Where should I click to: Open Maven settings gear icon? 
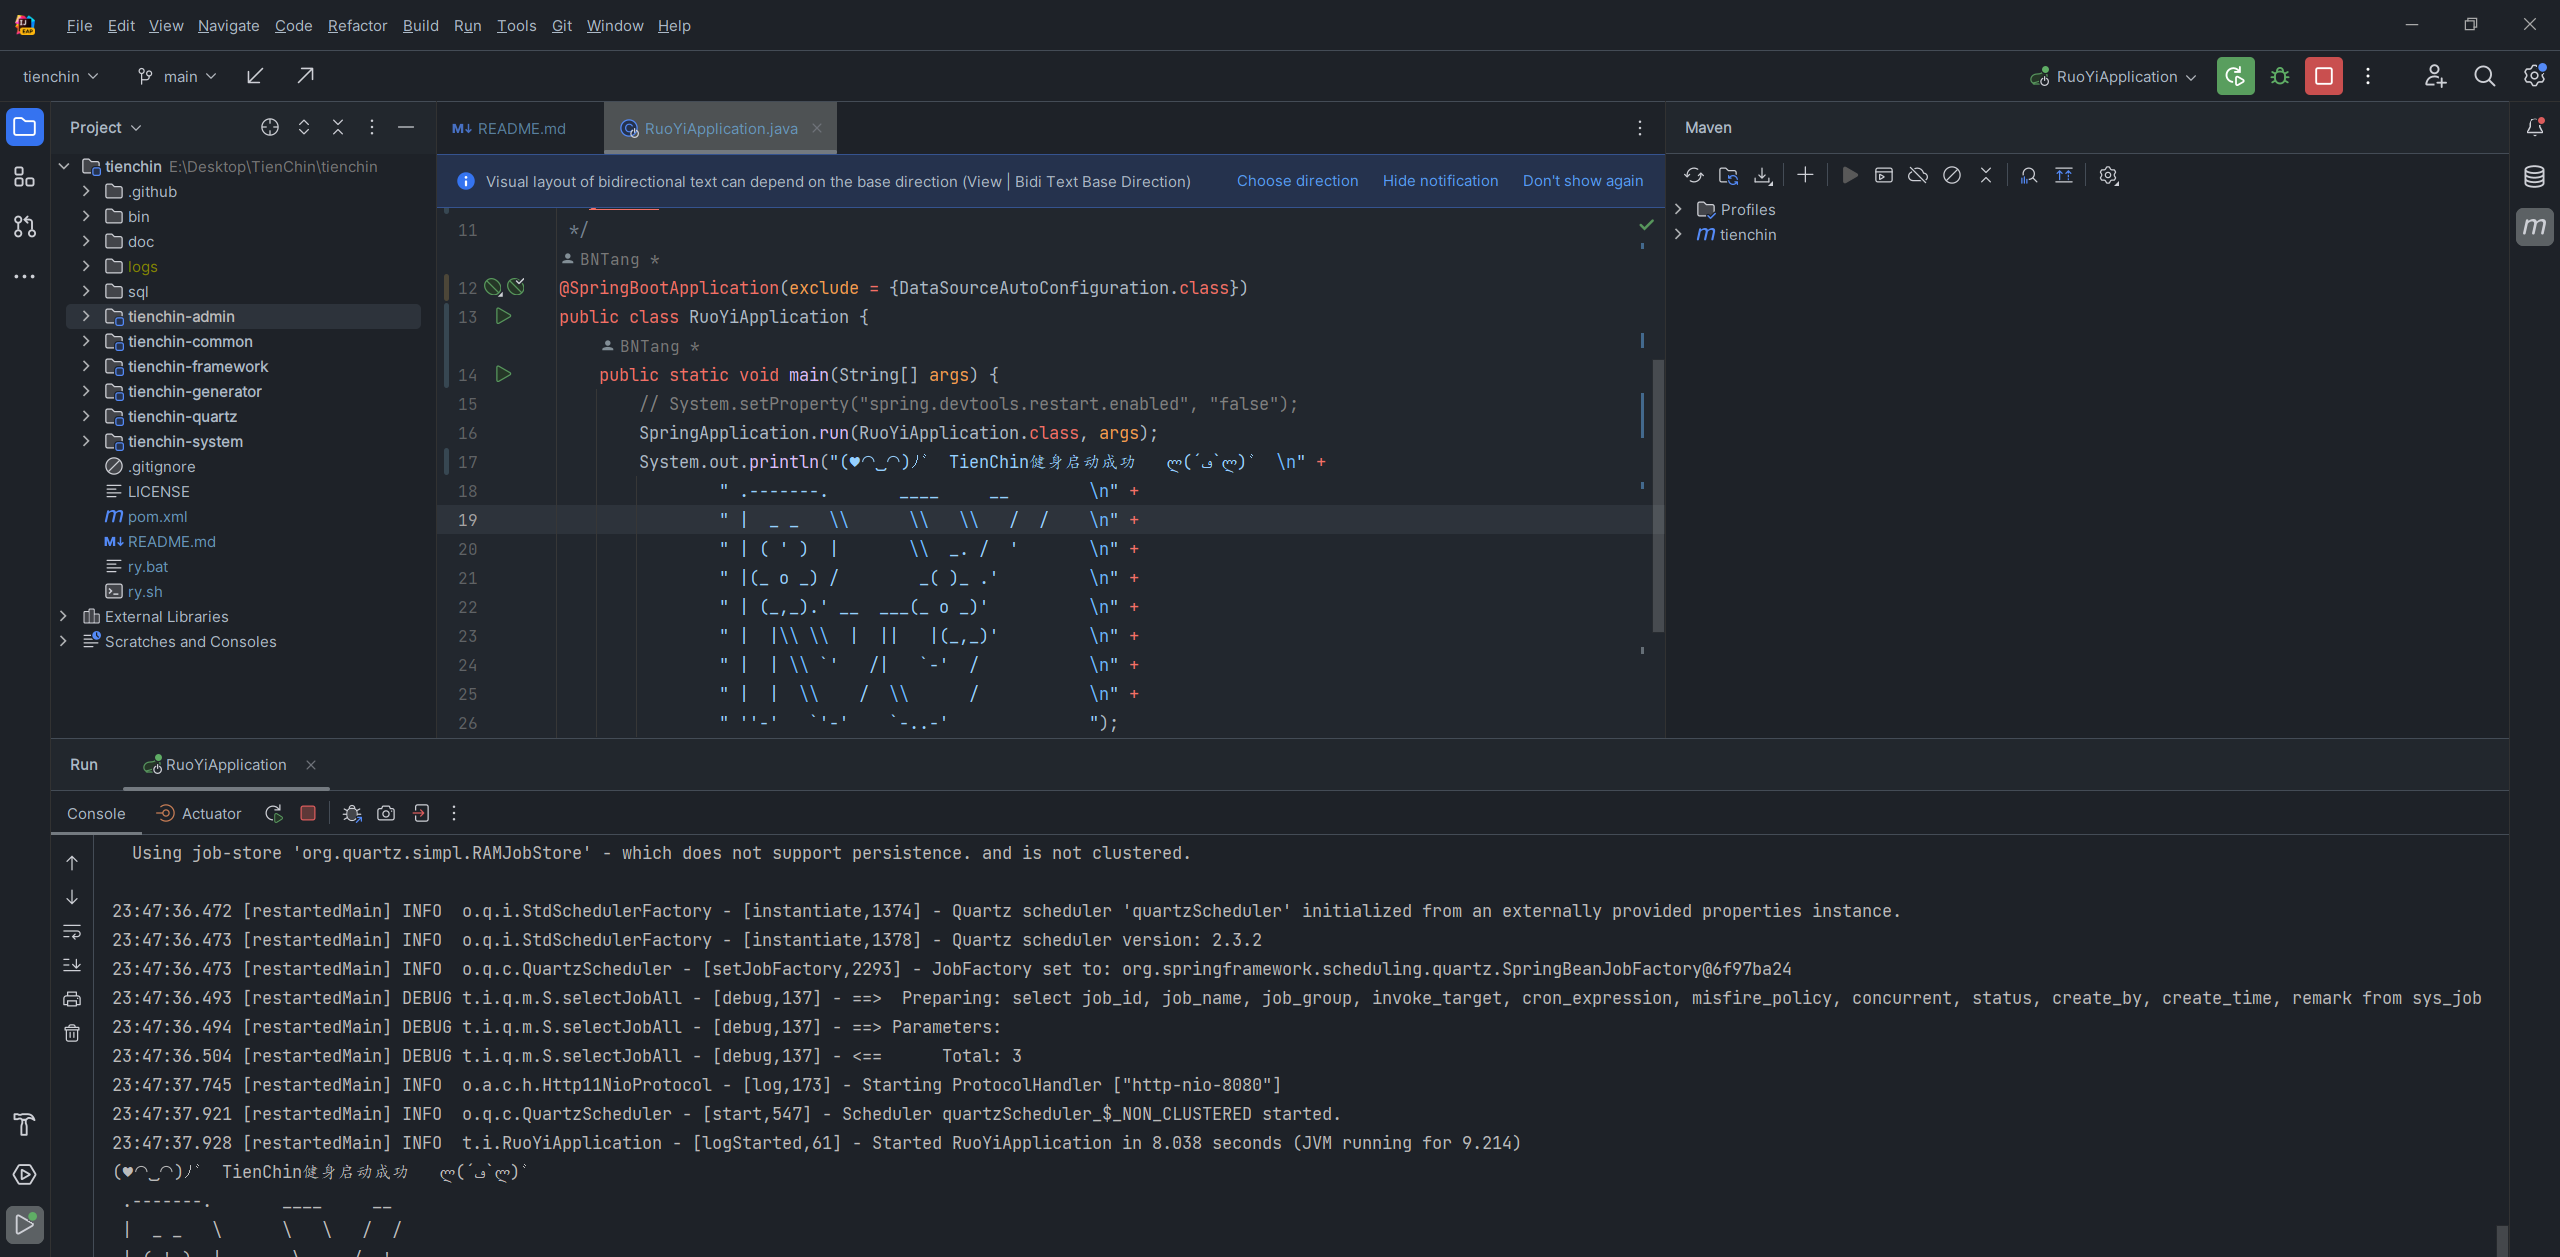(x=2108, y=175)
